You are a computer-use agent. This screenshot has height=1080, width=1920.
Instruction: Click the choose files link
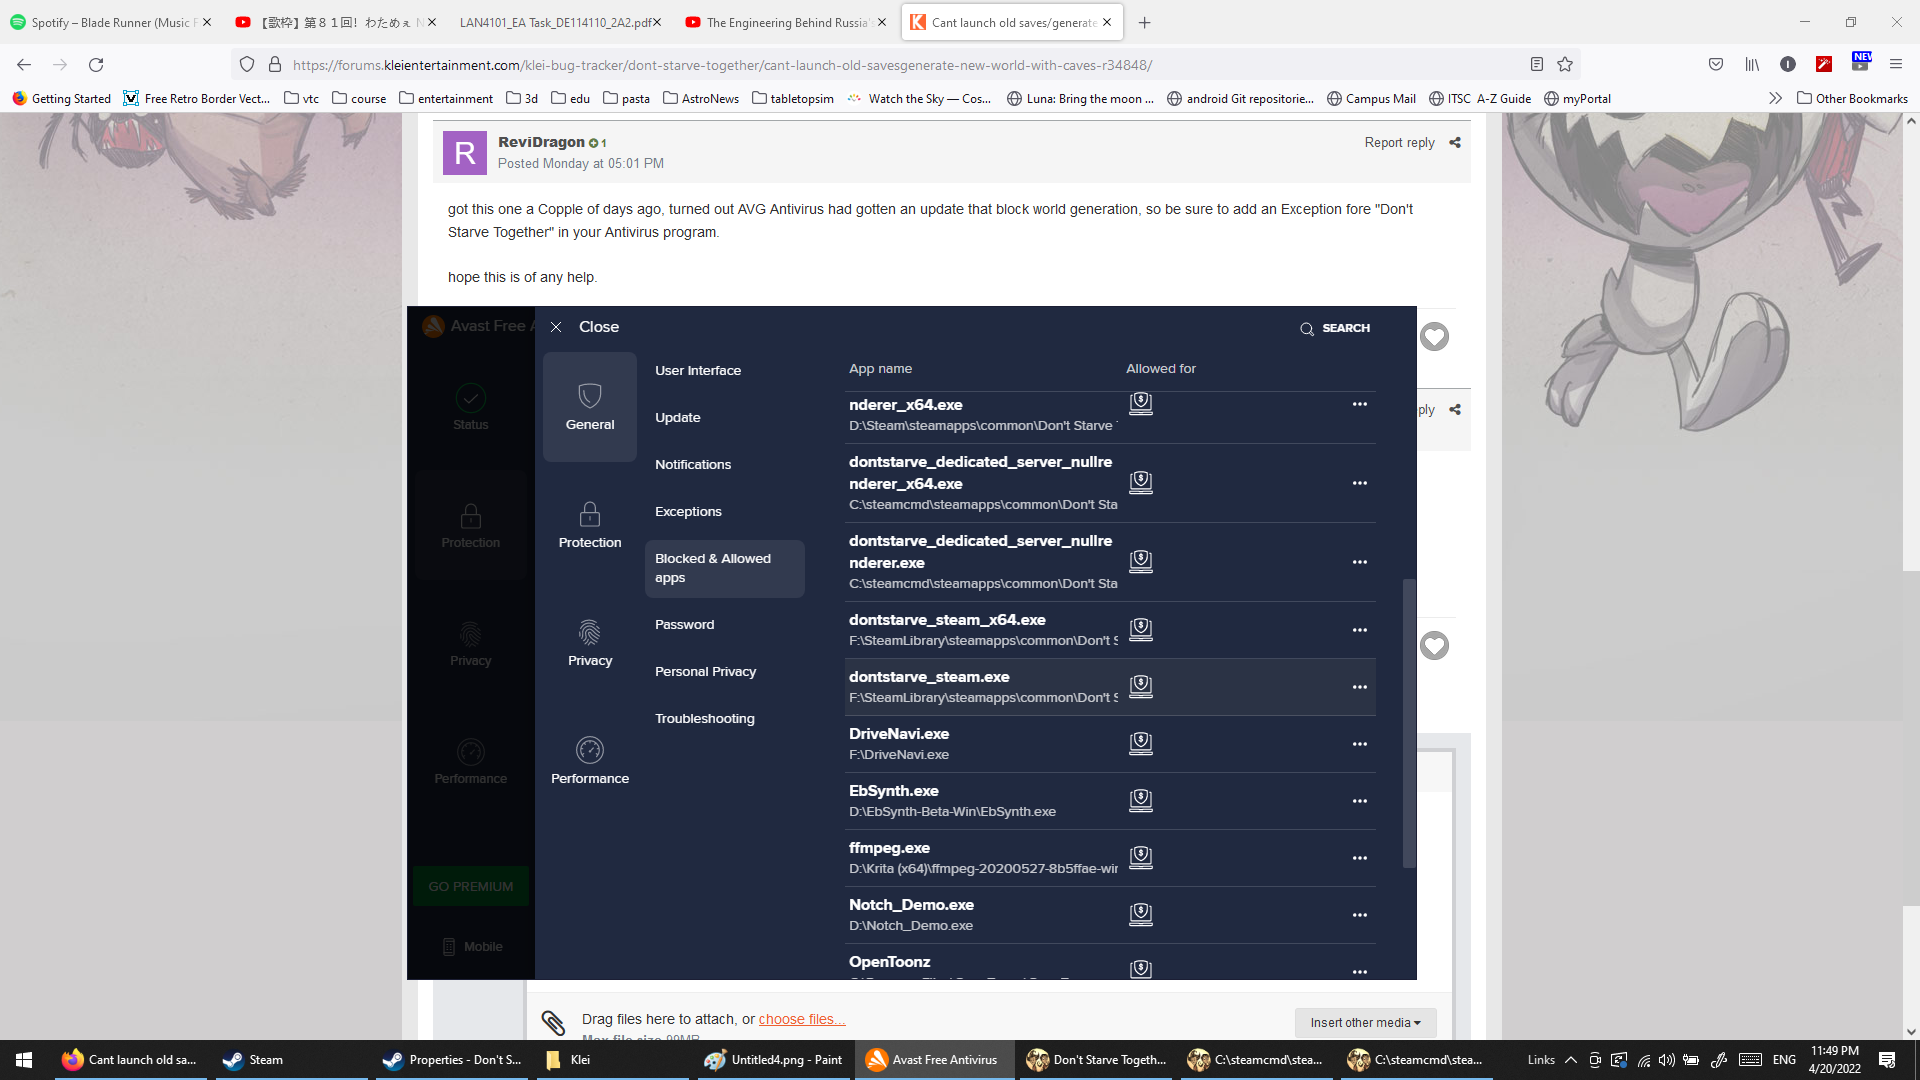801,1019
